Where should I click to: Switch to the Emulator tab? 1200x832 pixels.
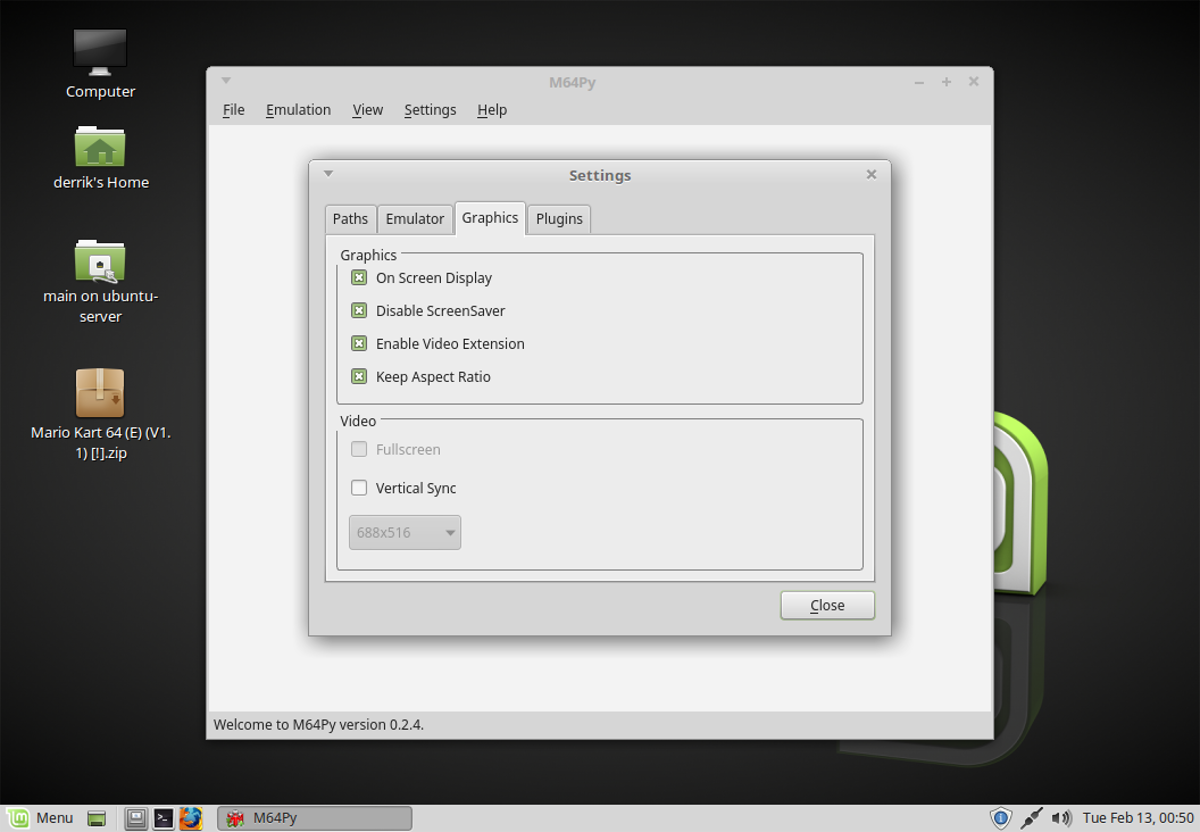coord(415,219)
